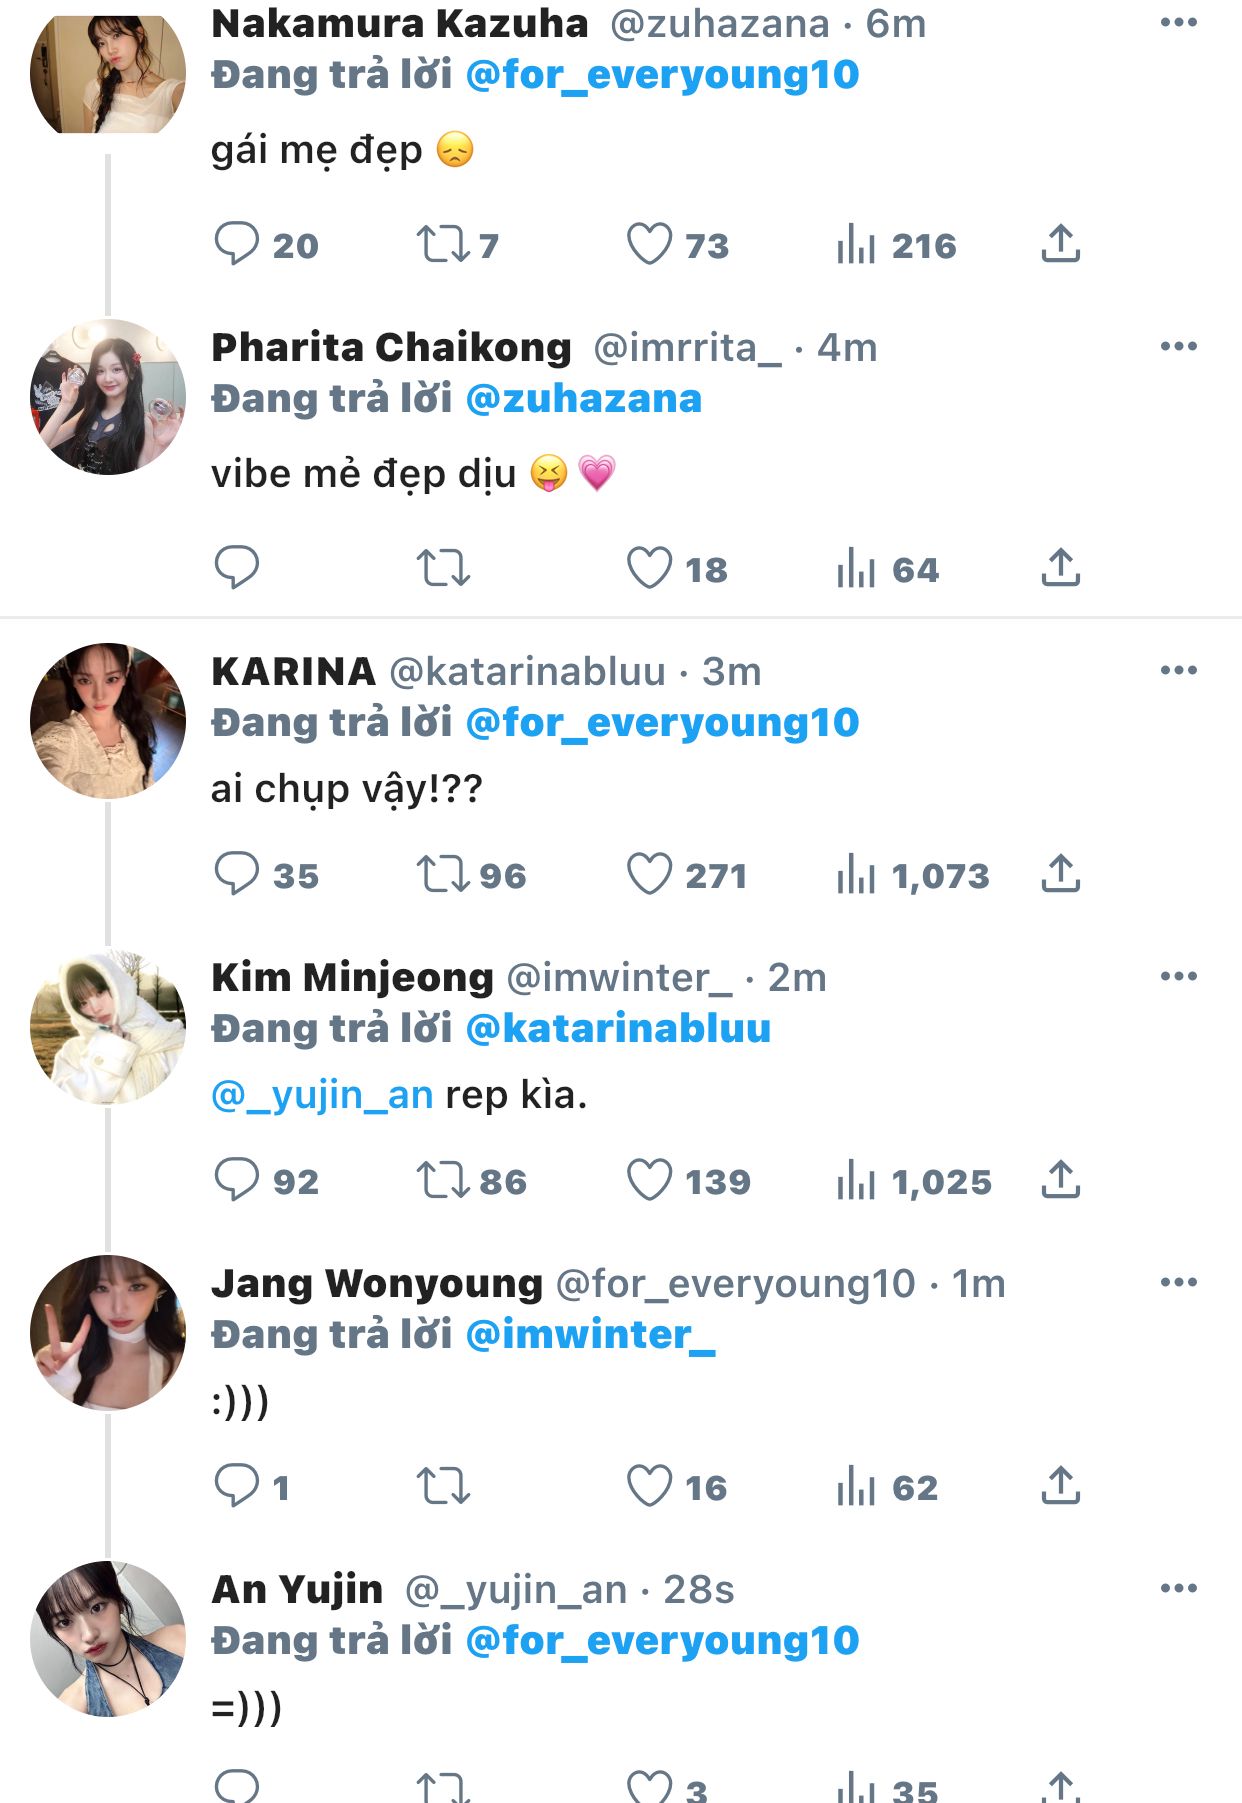Open more options on Nakamura Kazuha's tweet

click(1178, 23)
